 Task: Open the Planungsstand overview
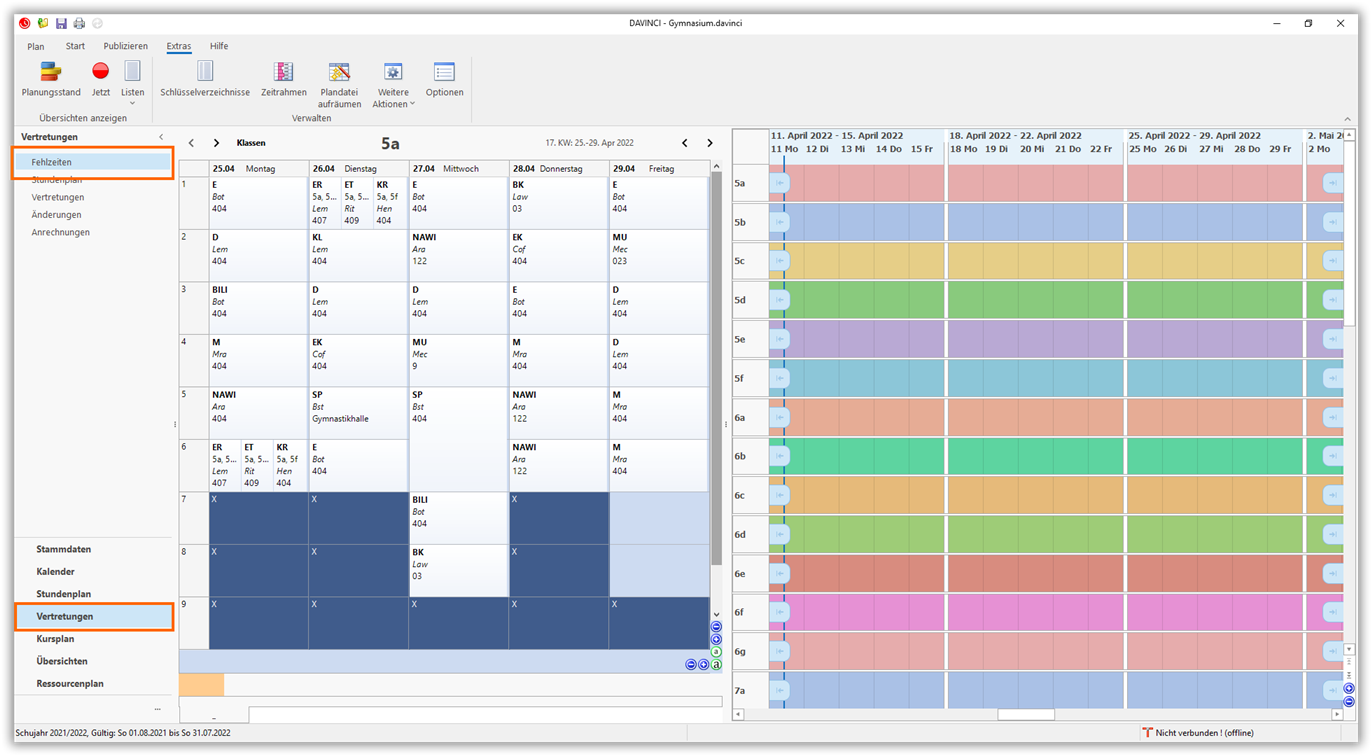(51, 78)
